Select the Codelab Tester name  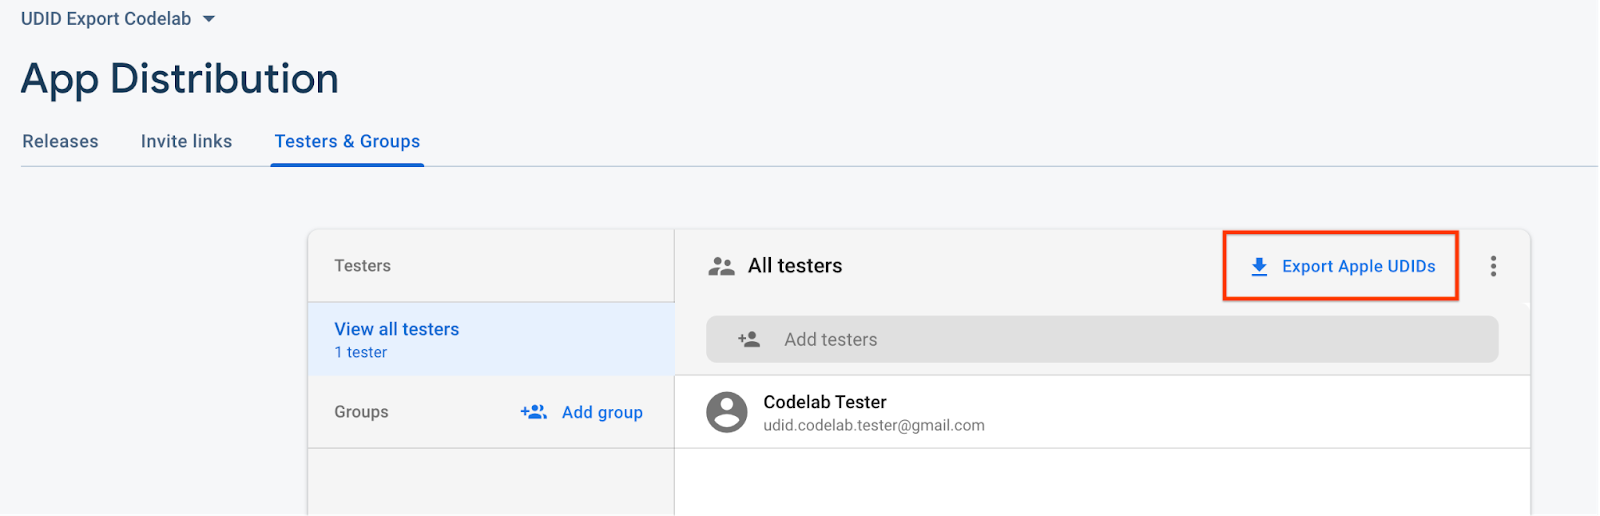[x=824, y=402]
